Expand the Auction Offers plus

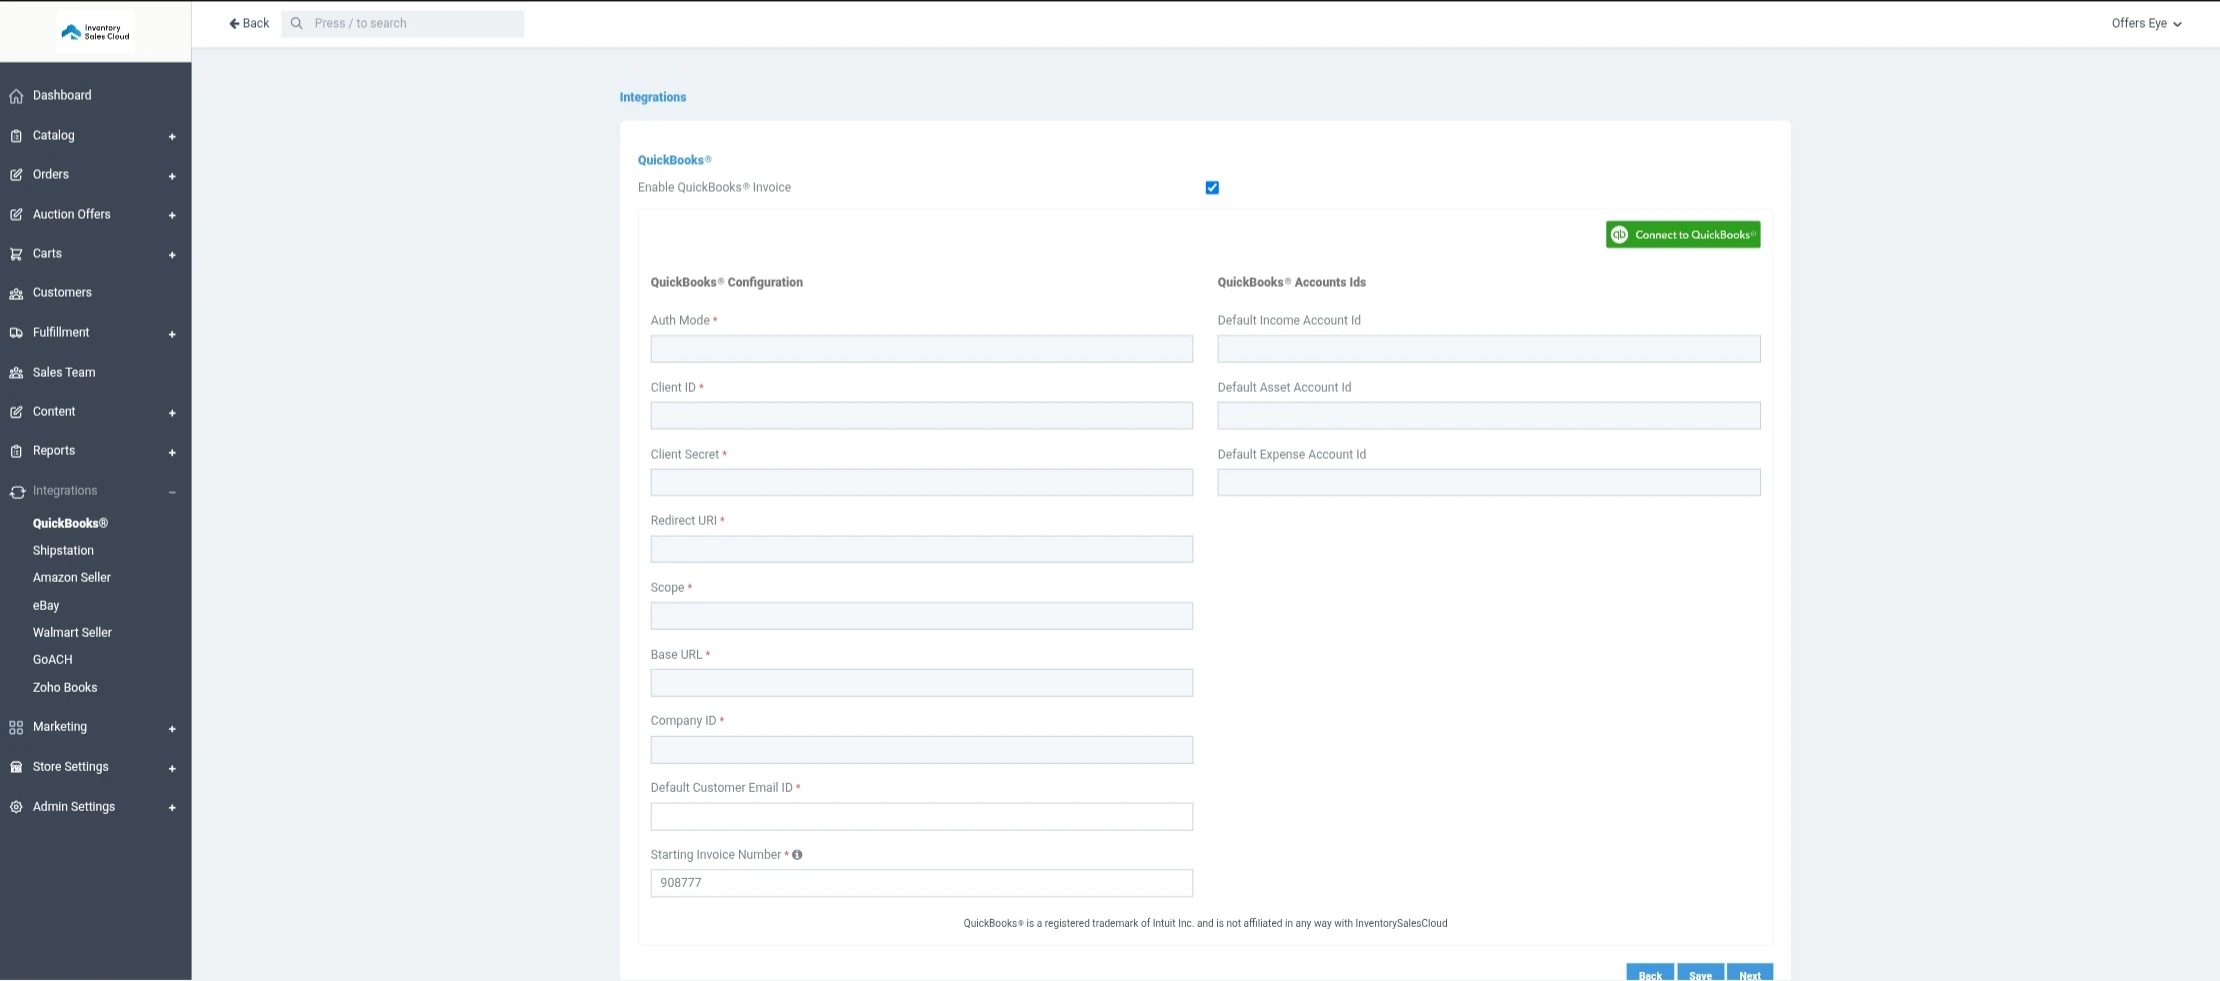(172, 216)
